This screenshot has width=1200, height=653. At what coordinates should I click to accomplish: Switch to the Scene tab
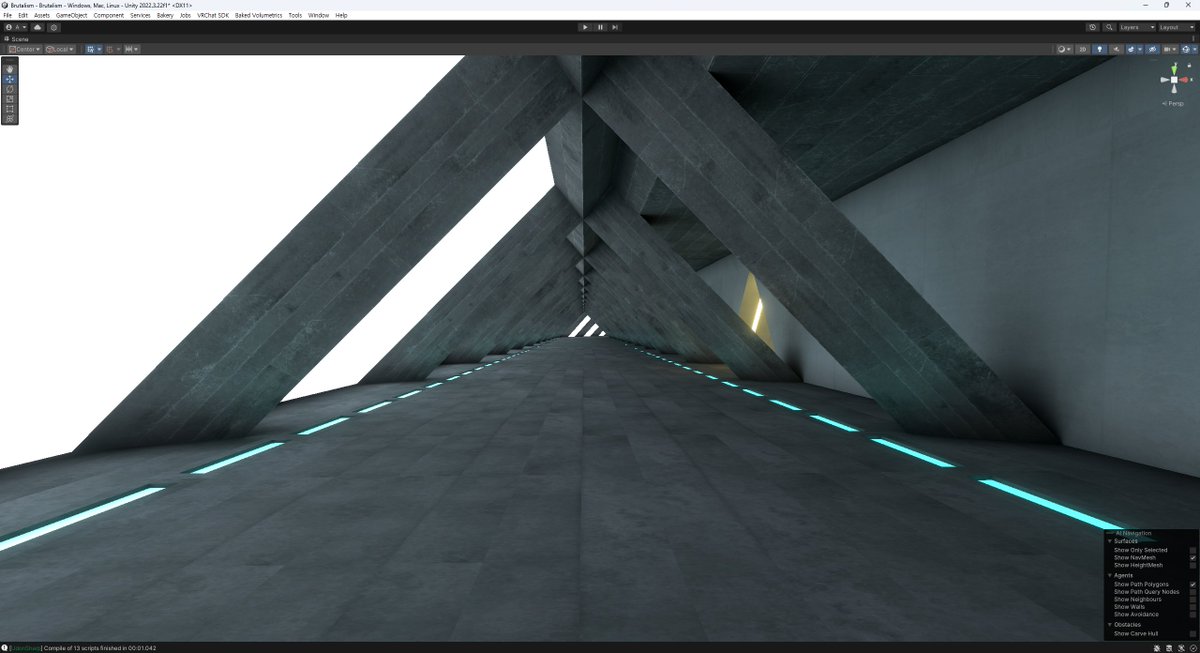pos(17,38)
